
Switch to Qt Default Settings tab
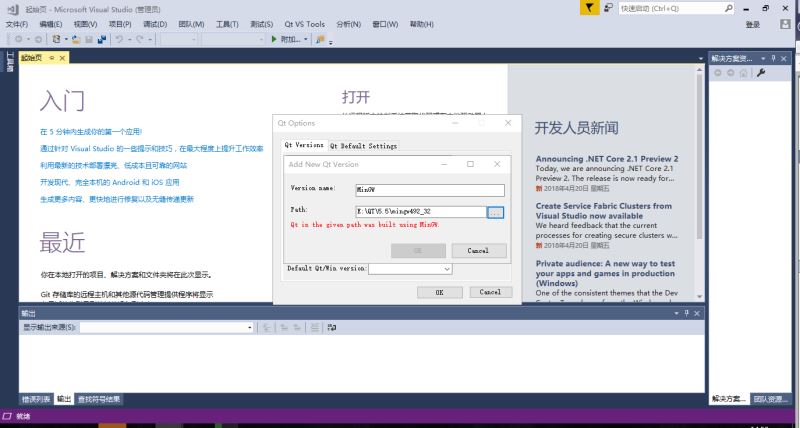pos(363,146)
